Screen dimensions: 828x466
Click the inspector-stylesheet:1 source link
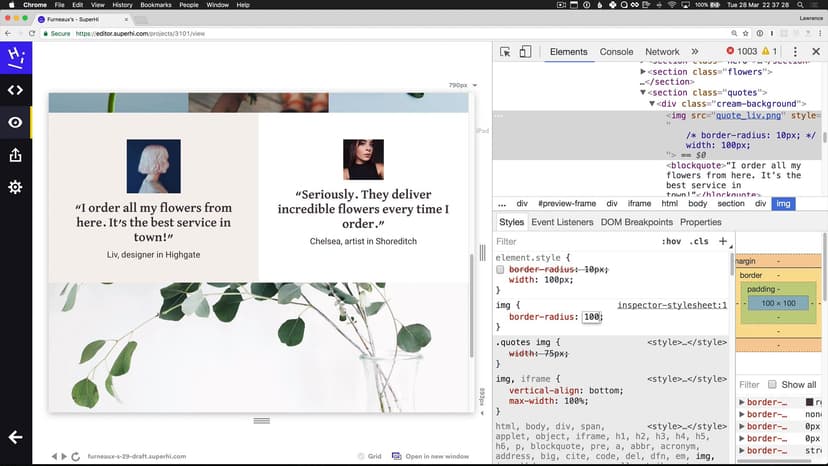click(x=671, y=305)
